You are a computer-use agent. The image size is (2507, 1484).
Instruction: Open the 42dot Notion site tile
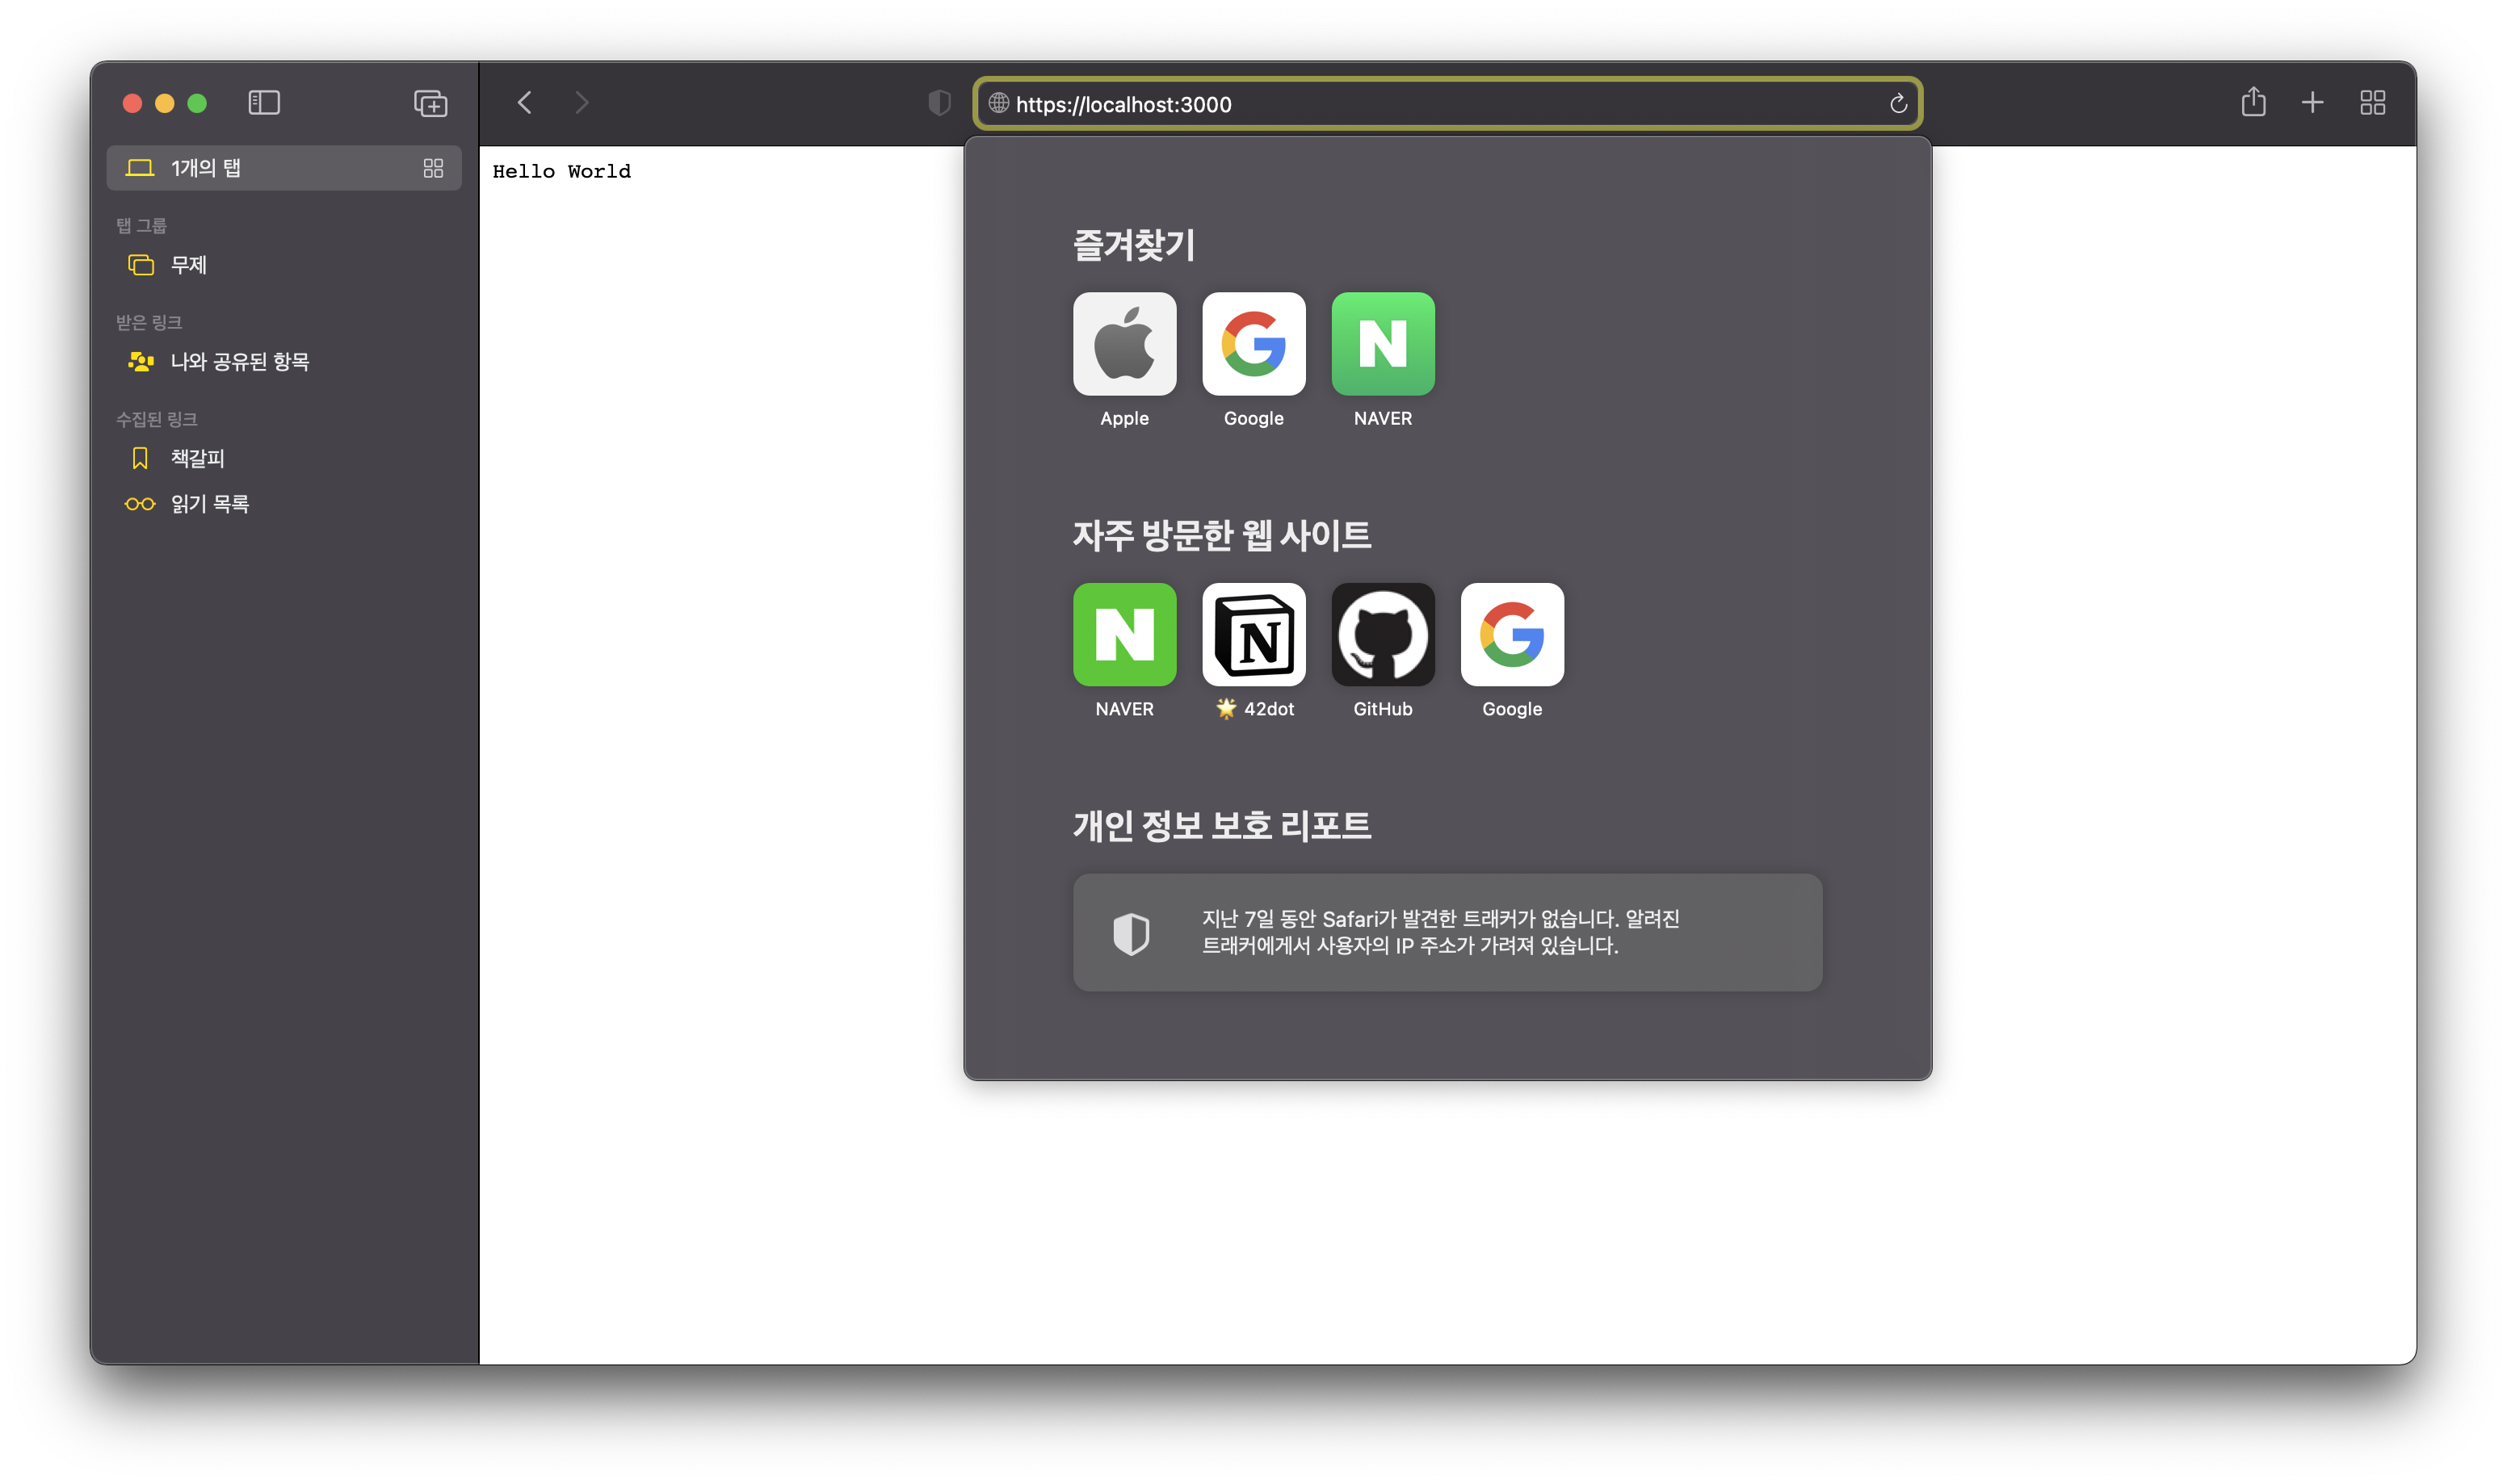(1253, 635)
